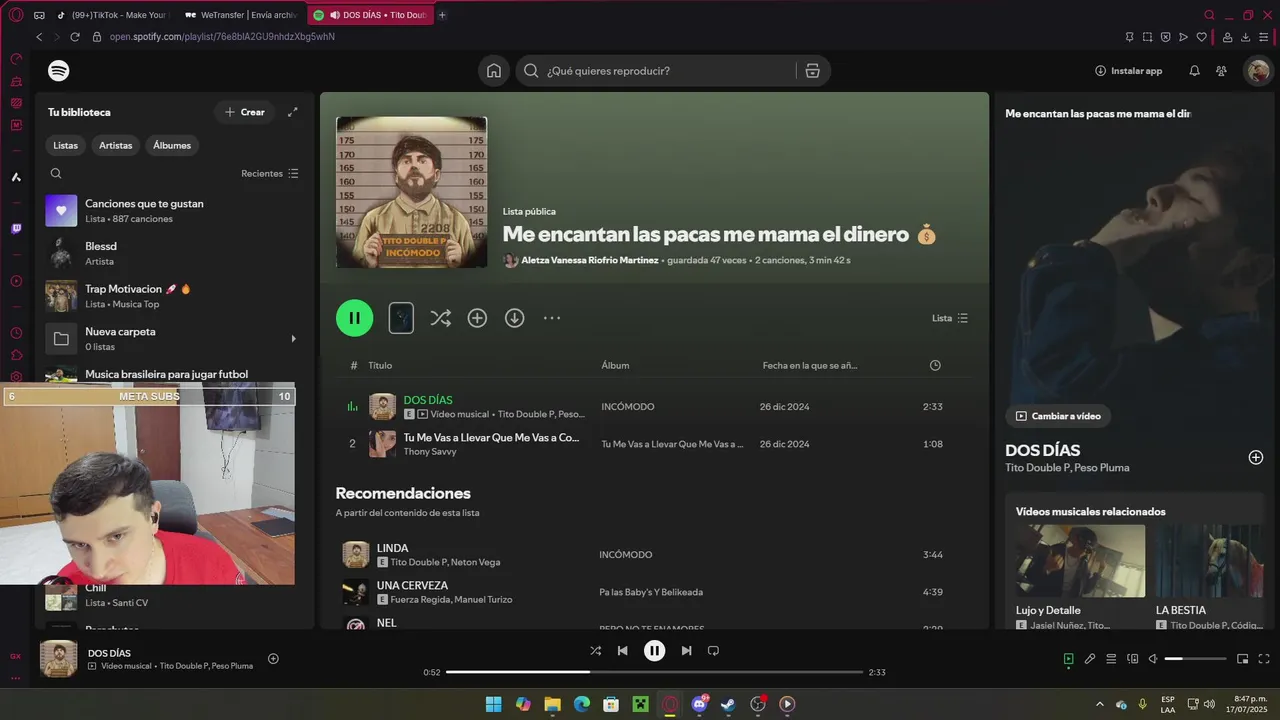Viewport: 1280px width, 720px height.
Task: Toggle the Now Playing view button
Action: click(1068, 659)
